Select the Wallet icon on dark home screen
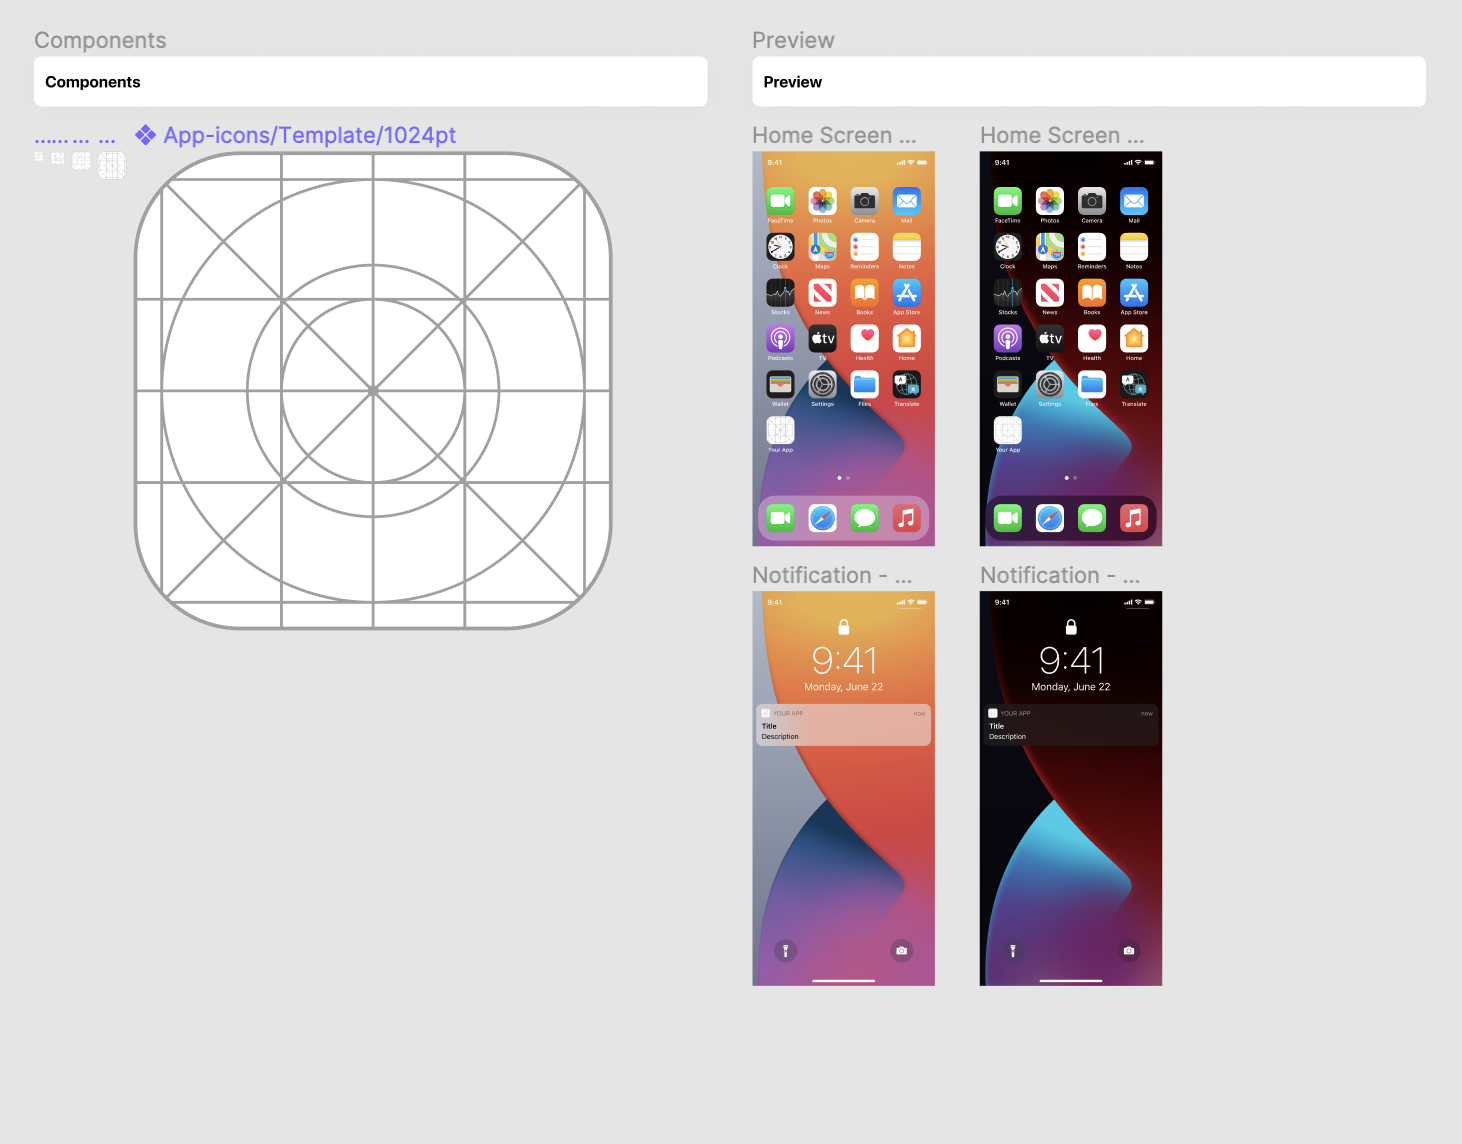The width and height of the screenshot is (1462, 1144). pyautogui.click(x=1007, y=384)
